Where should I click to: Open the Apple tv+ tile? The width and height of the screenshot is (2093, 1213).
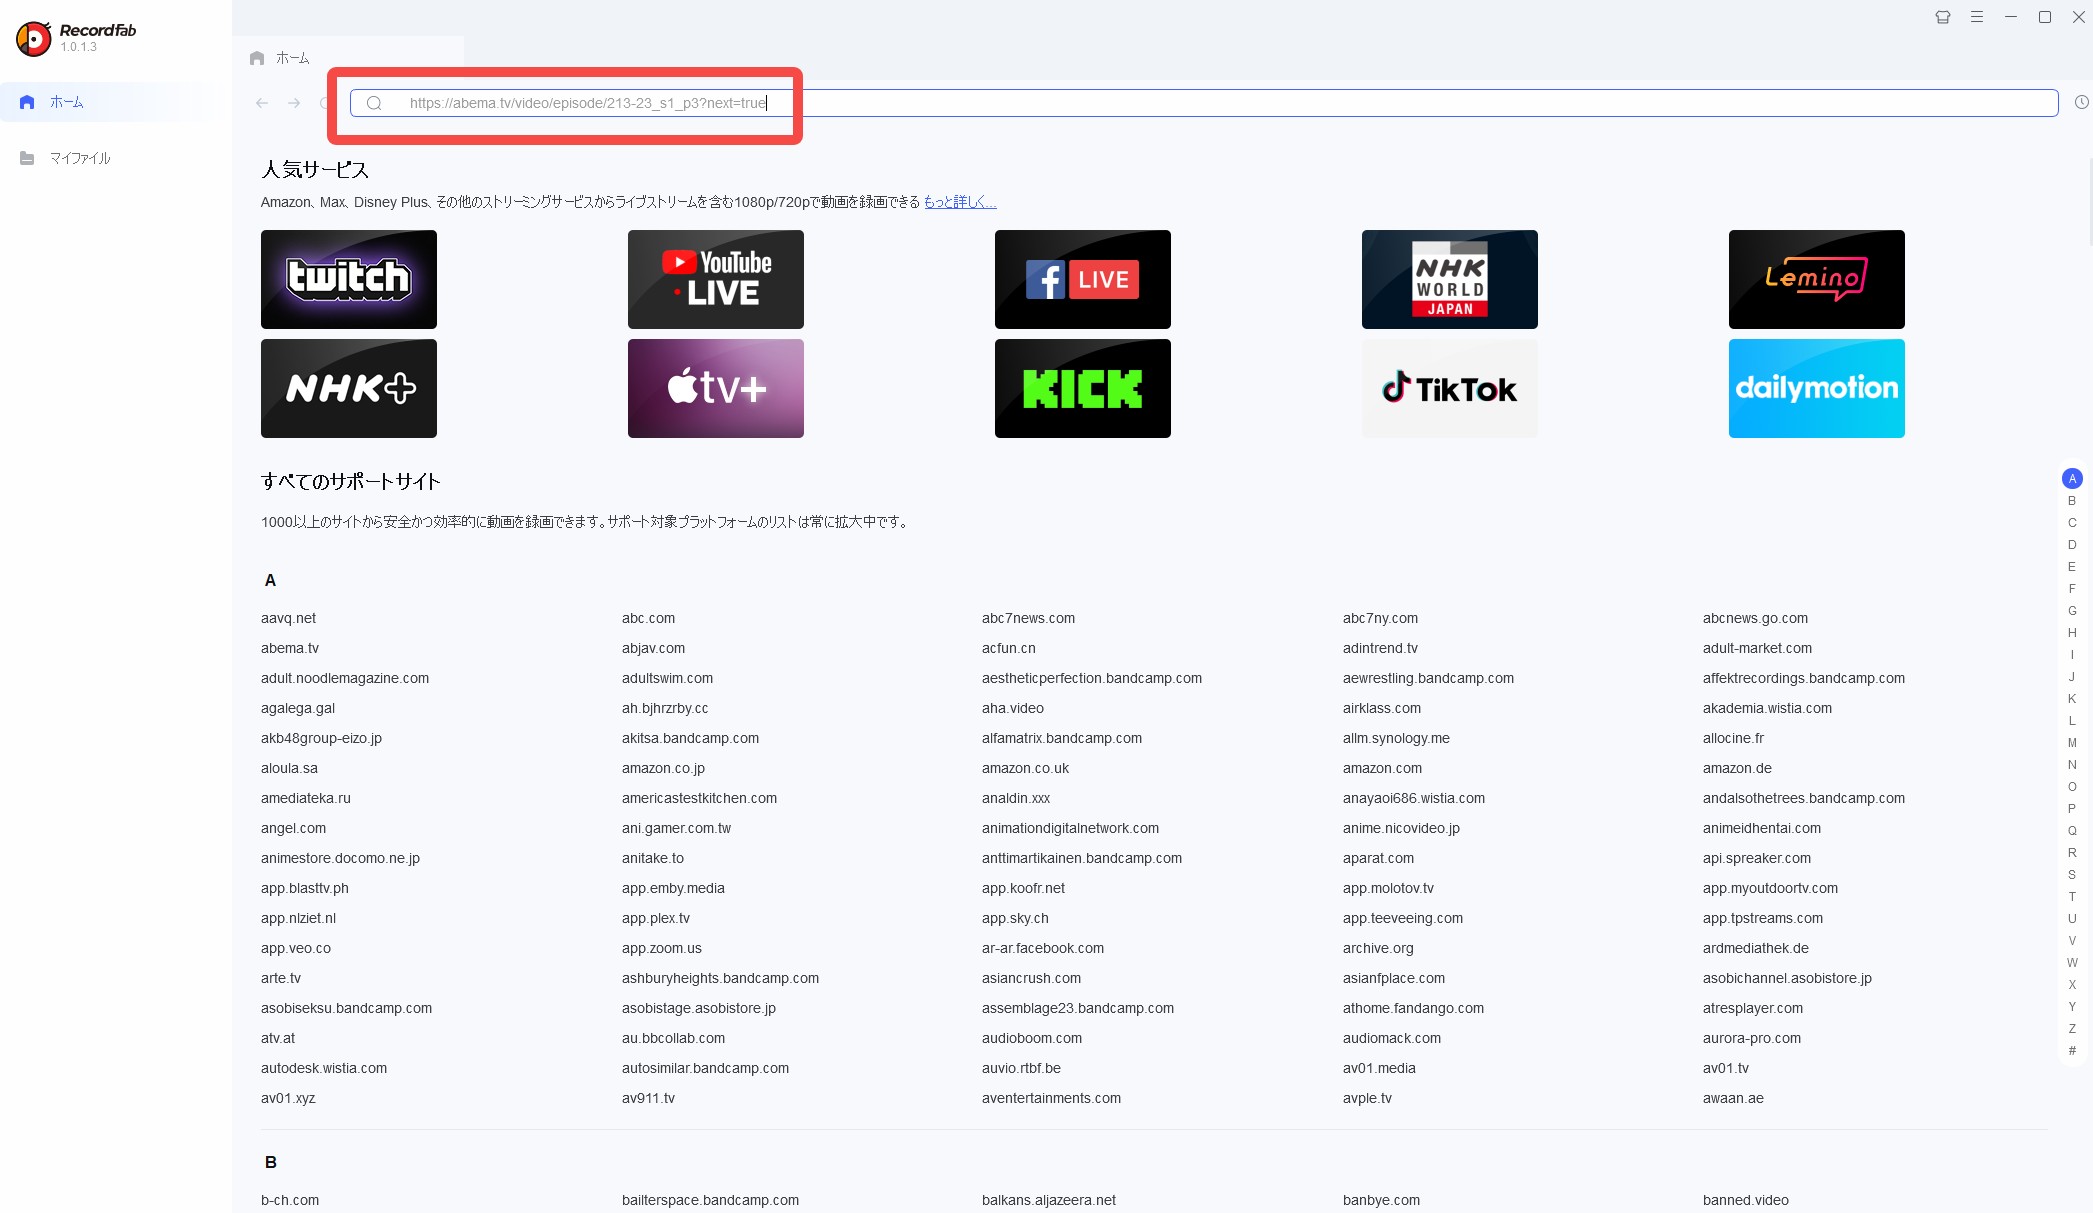coord(716,388)
